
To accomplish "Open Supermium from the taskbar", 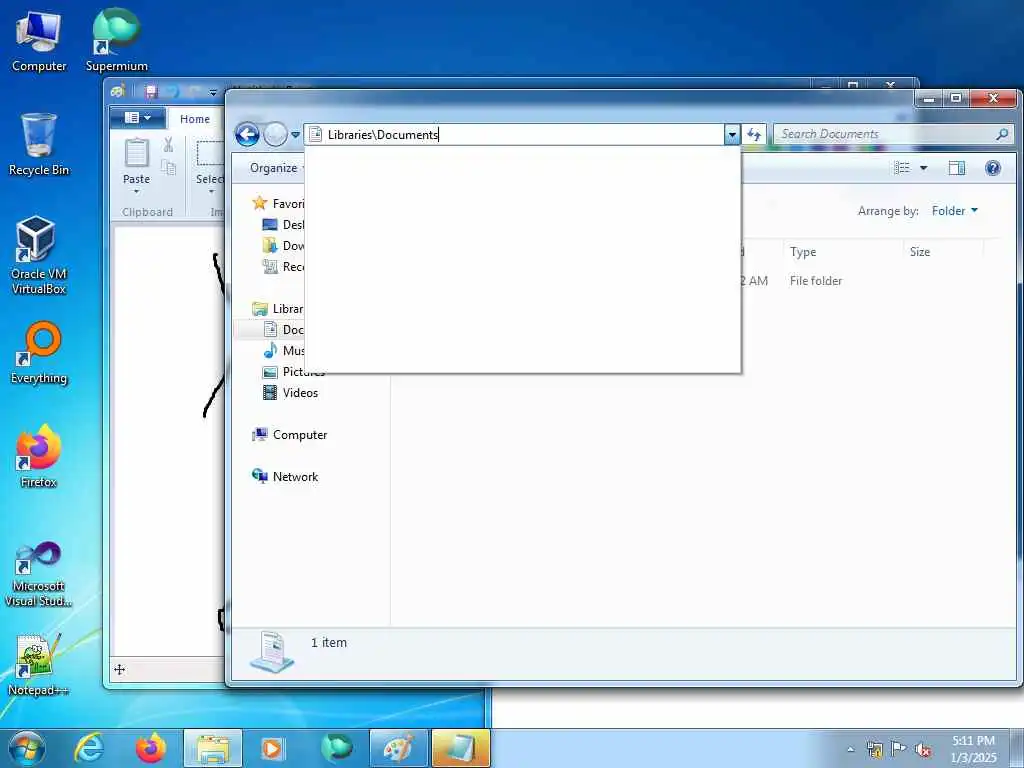I will click(336, 748).
